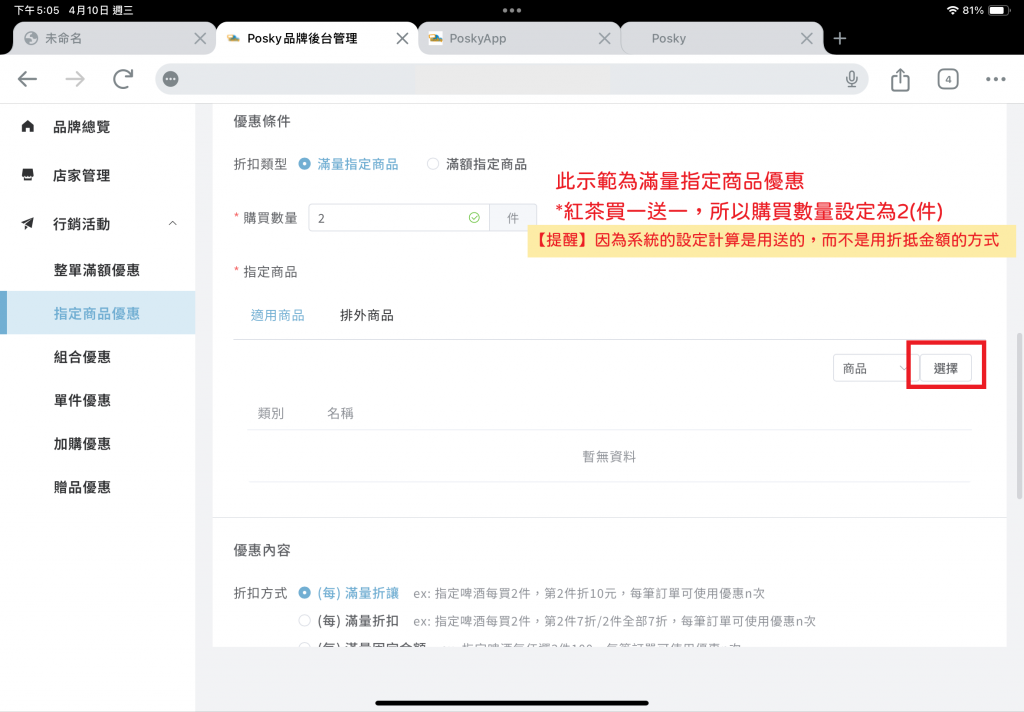Image resolution: width=1024 pixels, height=712 pixels.
Task: Click the 優惠內容 section heading
Action: [x=262, y=550]
